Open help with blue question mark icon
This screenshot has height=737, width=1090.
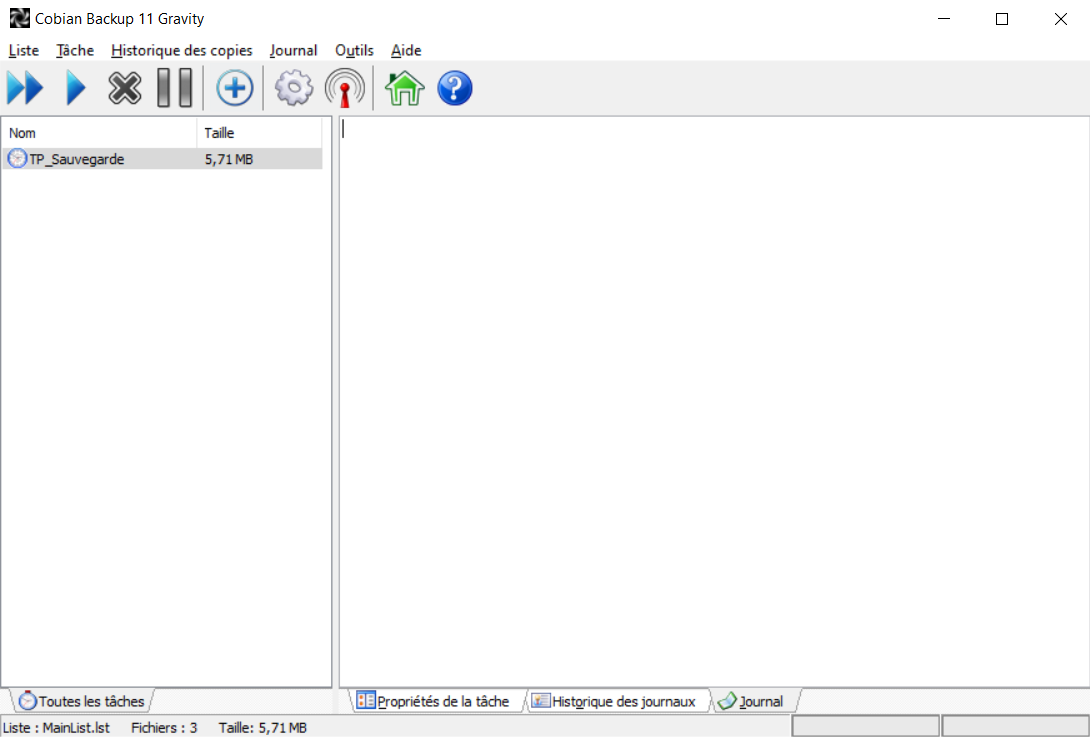pos(455,88)
